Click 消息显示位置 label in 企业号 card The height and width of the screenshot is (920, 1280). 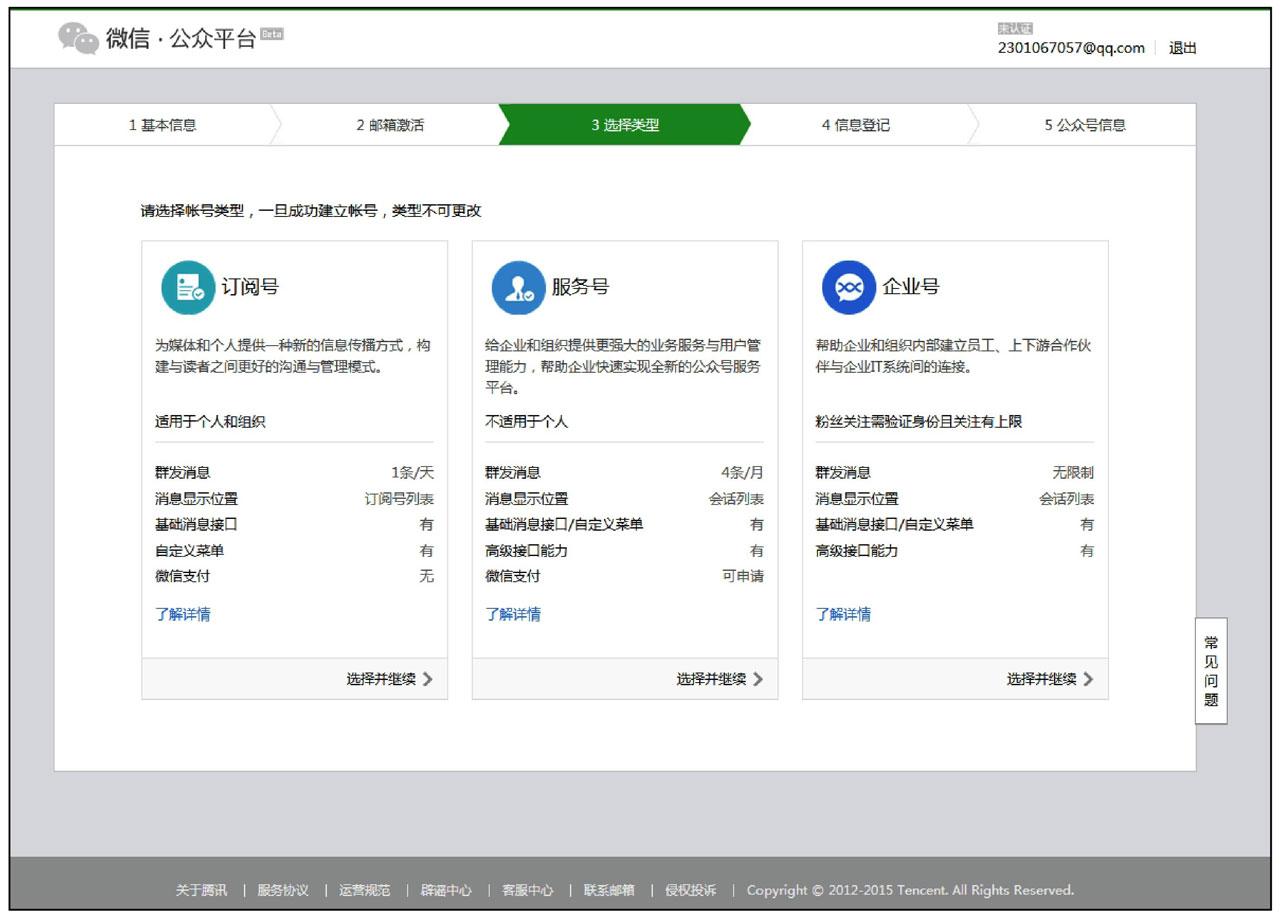[x=857, y=499]
